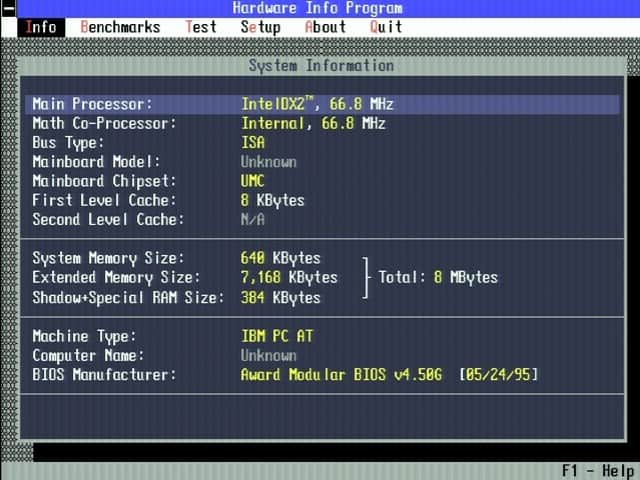This screenshot has height=480, width=640.
Task: Click the F1 - Help status hint
Action: (598, 471)
